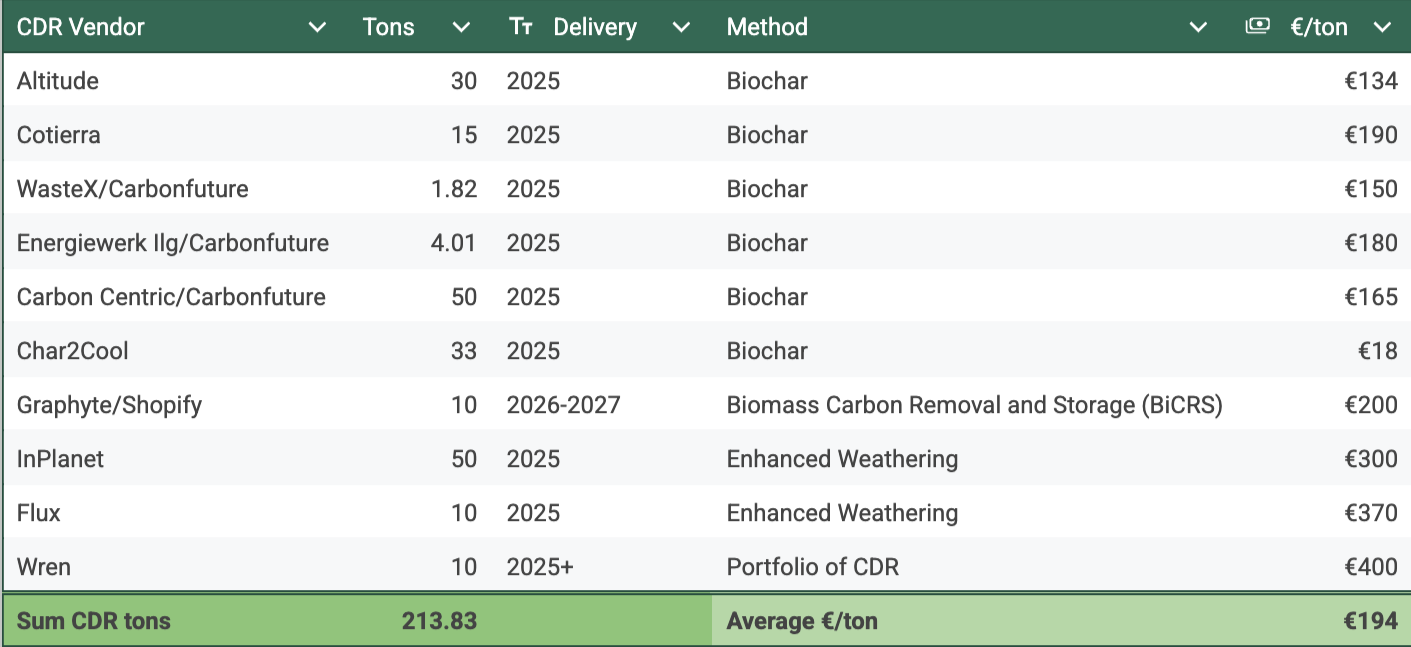
Task: Click the 2026-2027 delivery cell
Action: [x=564, y=405]
